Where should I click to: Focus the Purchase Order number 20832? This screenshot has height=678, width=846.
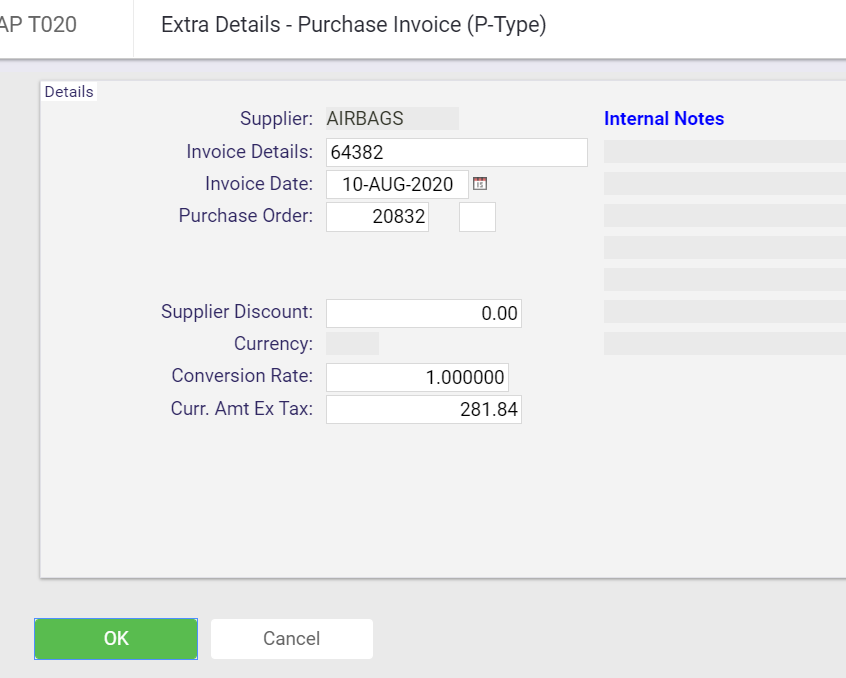[377, 217]
